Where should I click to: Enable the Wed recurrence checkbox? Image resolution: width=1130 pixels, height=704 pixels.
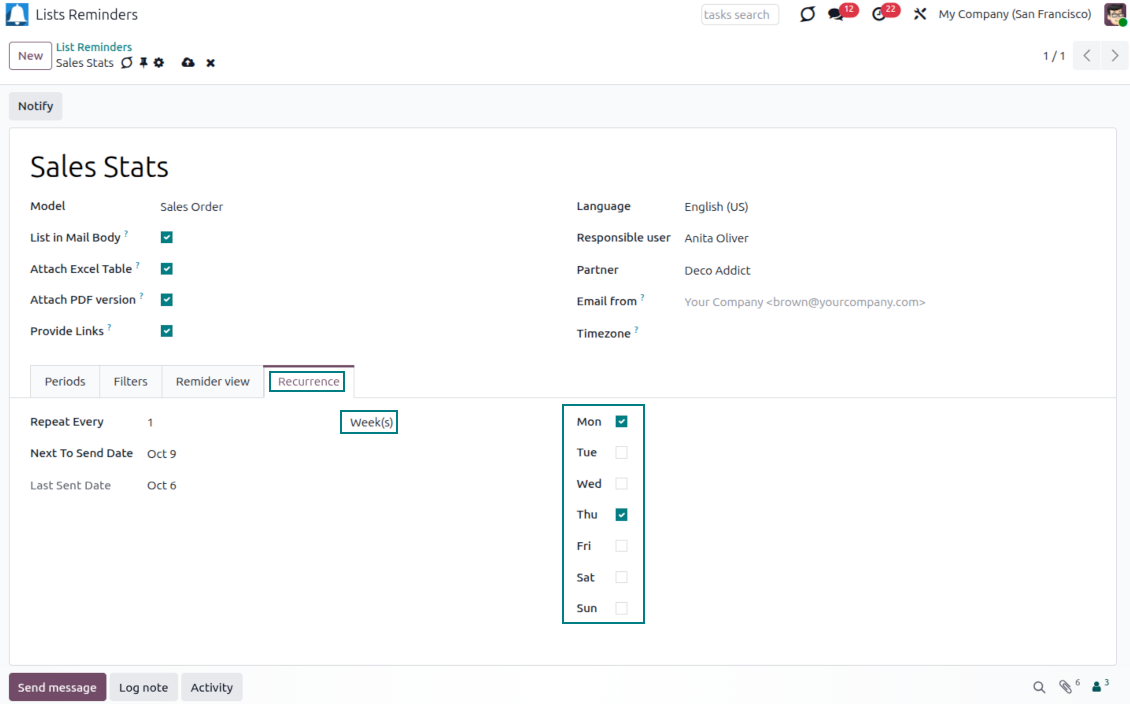(621, 484)
